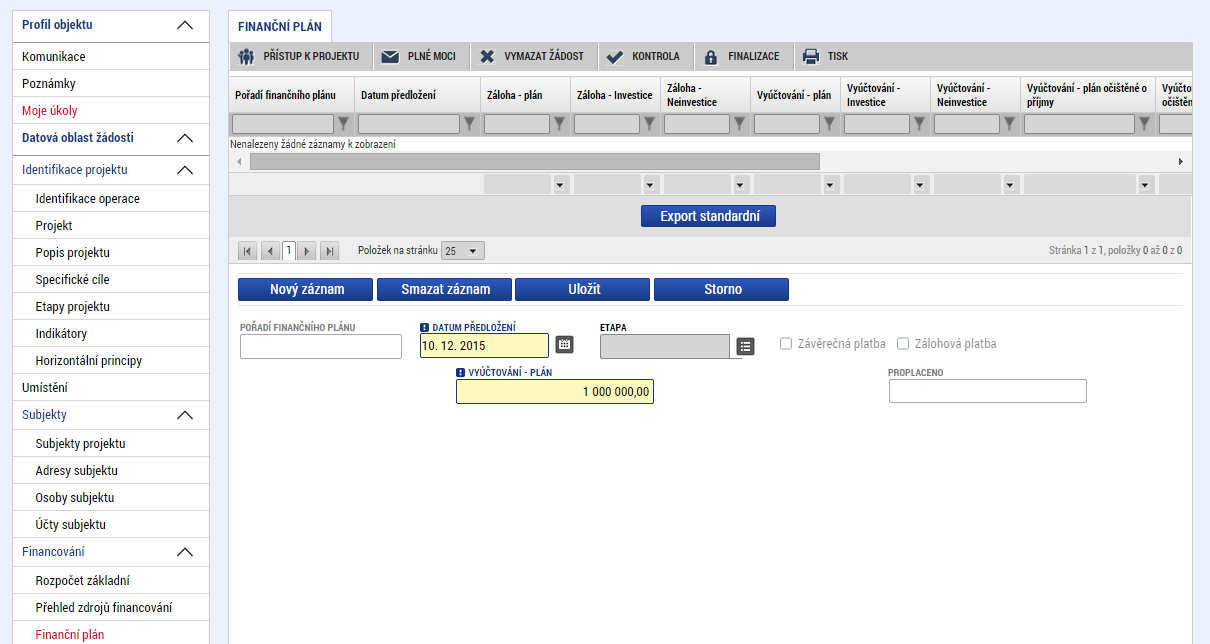Click filter icon for Vyúčtování - plán očištěné column

[x=1145, y=124]
